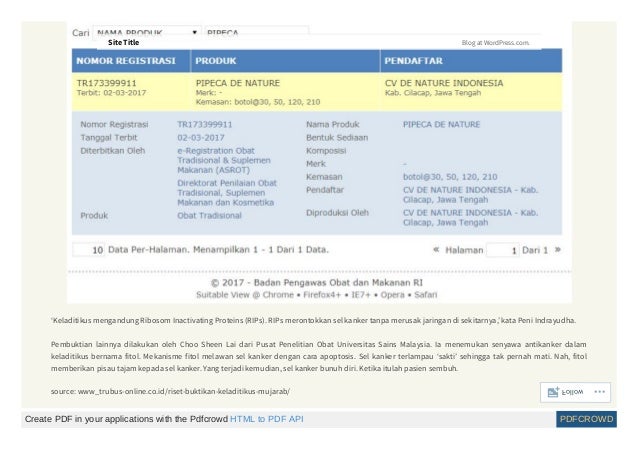The image size is (638, 452).
Task: Click the PIPECA search input field
Action: pos(256,32)
